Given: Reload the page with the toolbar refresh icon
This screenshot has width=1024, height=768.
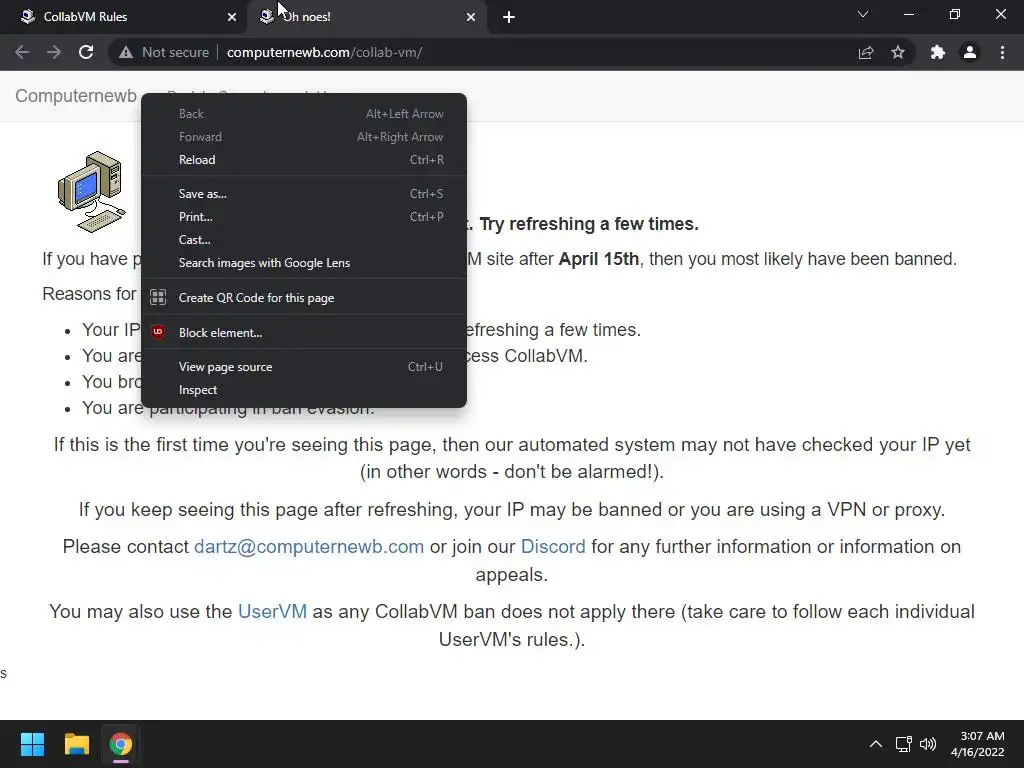Looking at the screenshot, I should tap(86, 52).
